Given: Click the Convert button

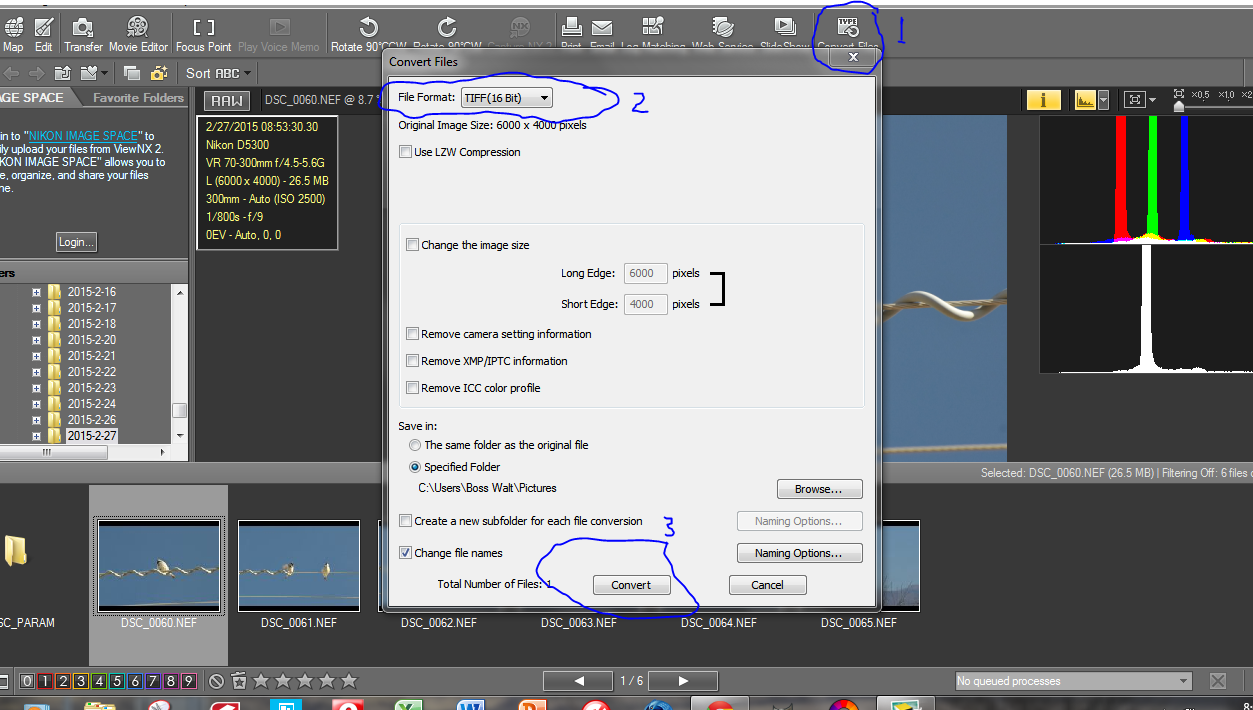Looking at the screenshot, I should click(631, 585).
